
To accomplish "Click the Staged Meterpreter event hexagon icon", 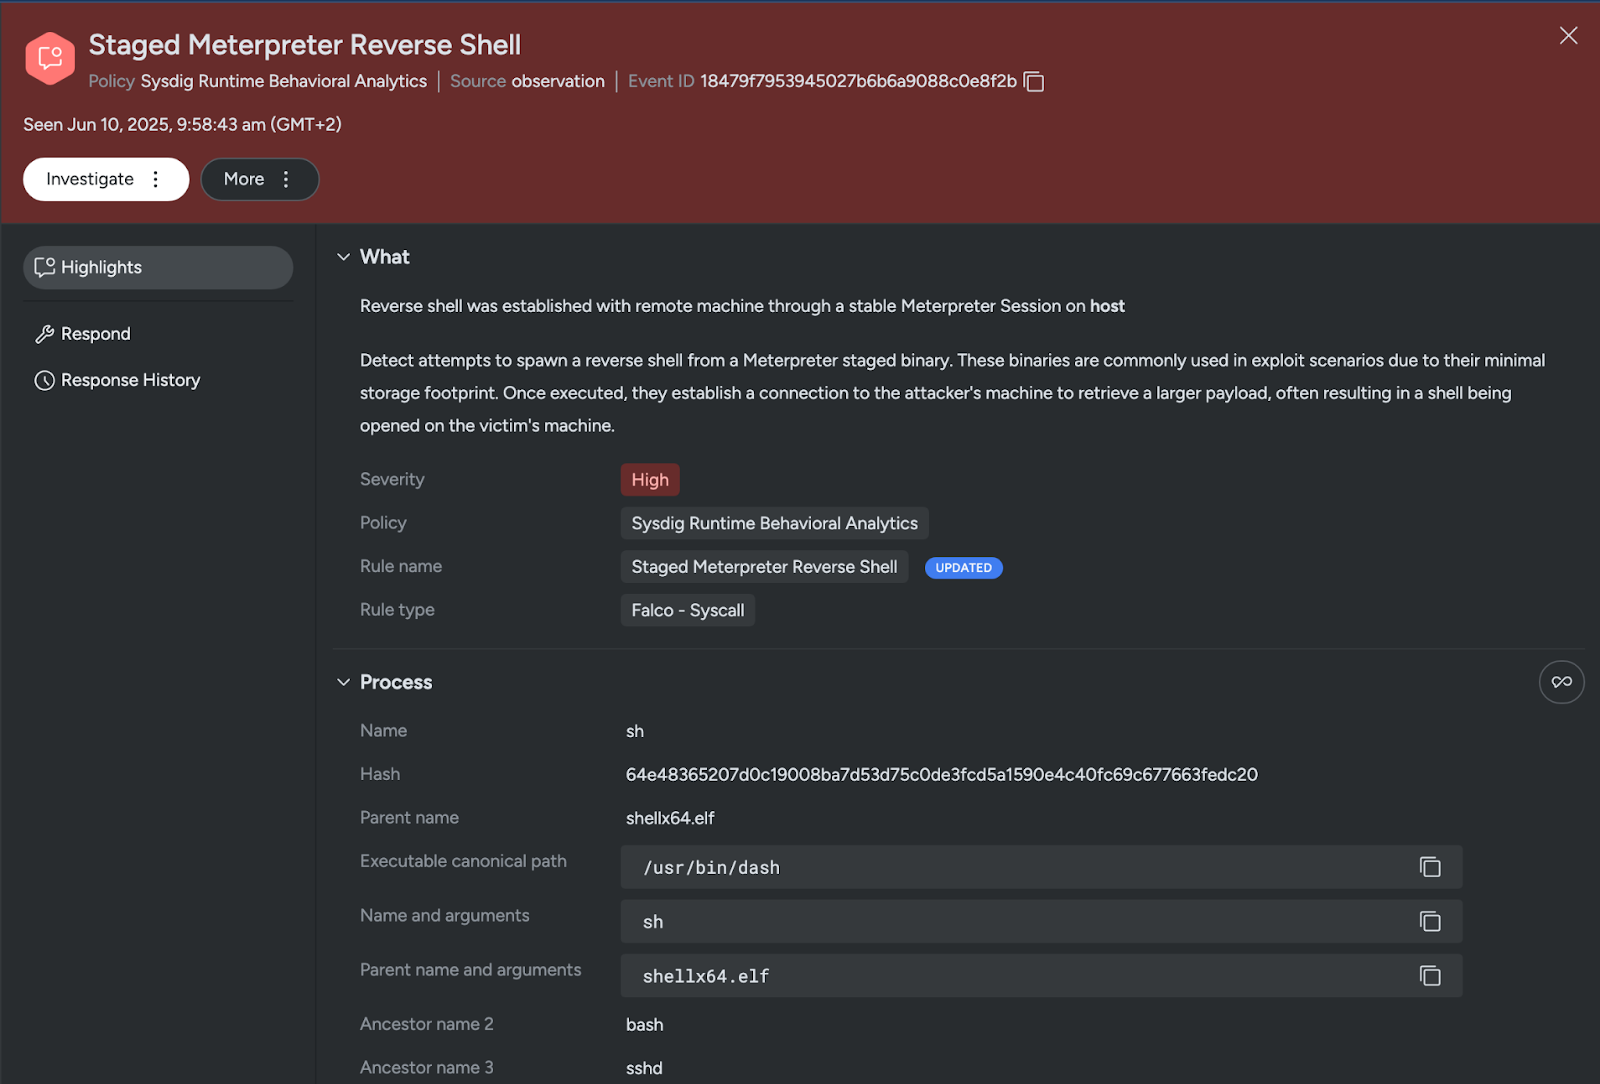I will click(x=50, y=58).
